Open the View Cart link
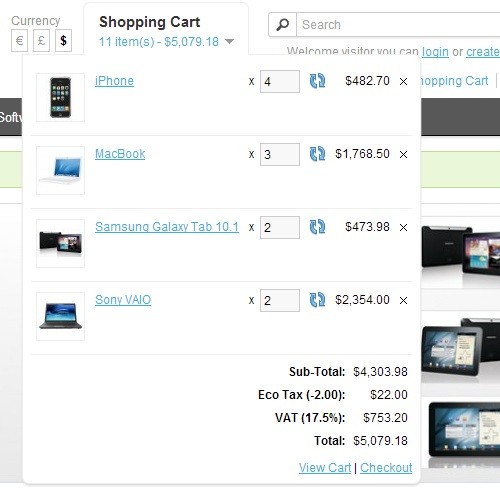The width and height of the screenshot is (500, 500). 325,468
